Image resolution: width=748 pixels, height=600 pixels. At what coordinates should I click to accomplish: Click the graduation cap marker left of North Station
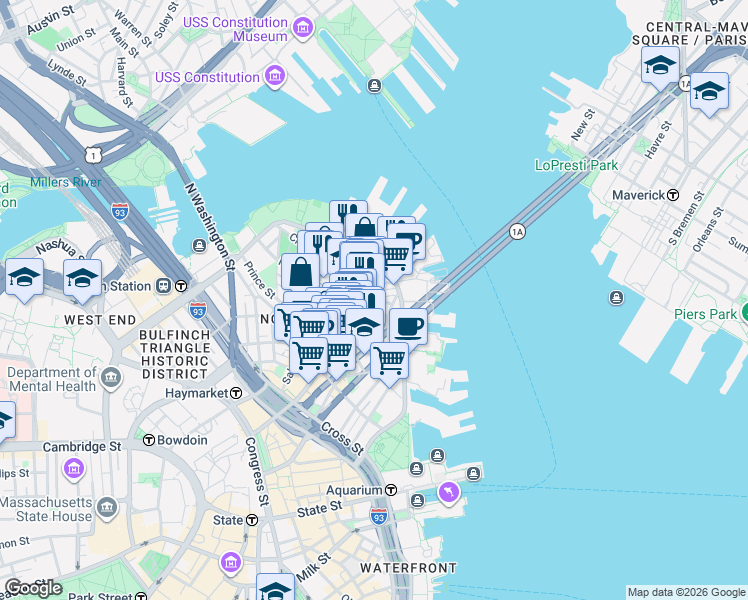coord(24,278)
